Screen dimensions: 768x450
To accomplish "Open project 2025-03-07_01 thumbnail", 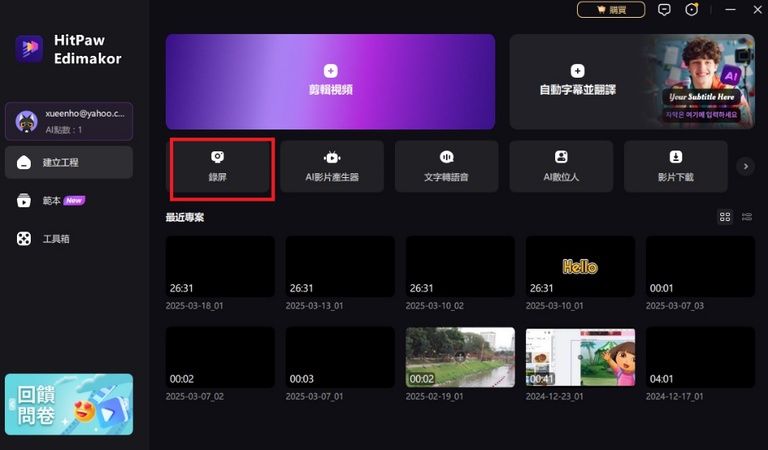I will (x=340, y=357).
